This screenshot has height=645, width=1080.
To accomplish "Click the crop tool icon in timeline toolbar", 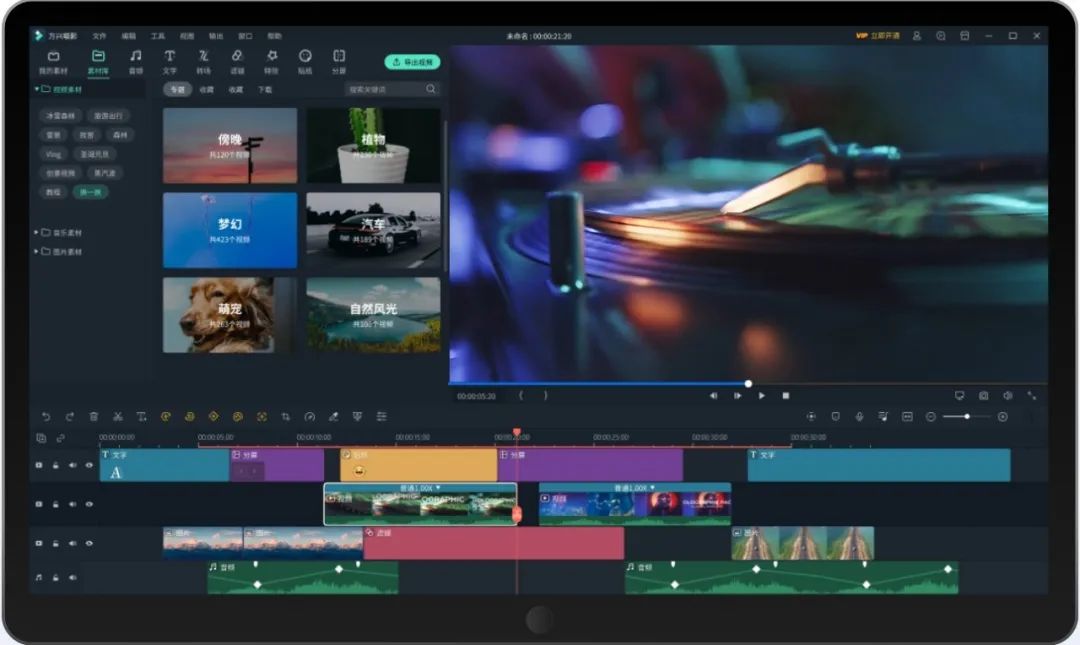I will 285,416.
